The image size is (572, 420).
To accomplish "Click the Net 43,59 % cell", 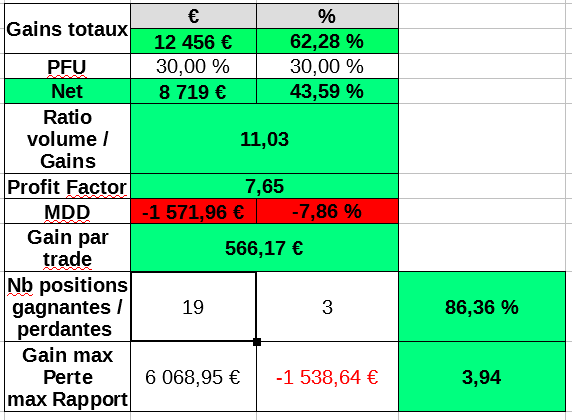I will pos(327,91).
